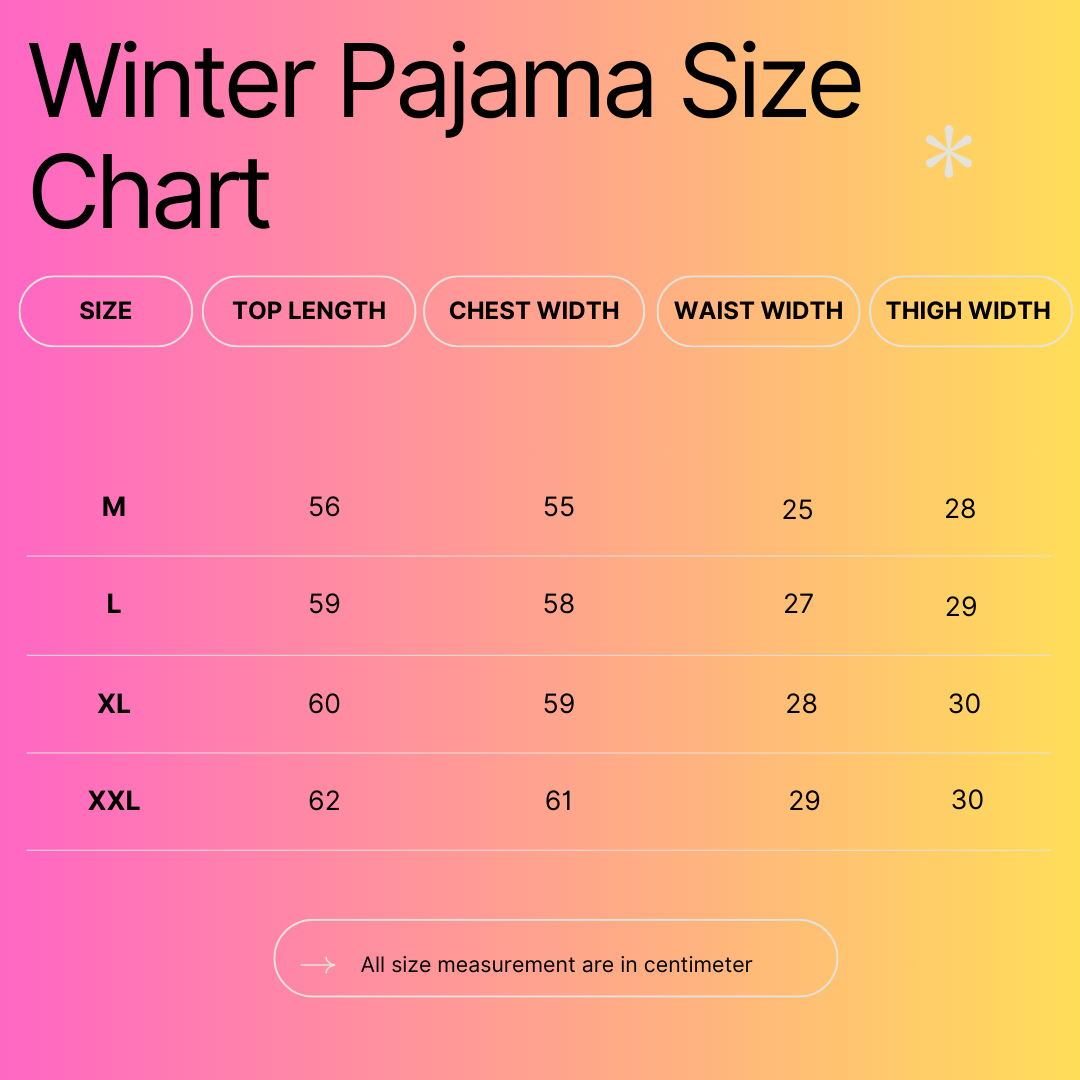Click the CHEST WIDTH header
Image resolution: width=1080 pixels, height=1080 pixels.
534,311
